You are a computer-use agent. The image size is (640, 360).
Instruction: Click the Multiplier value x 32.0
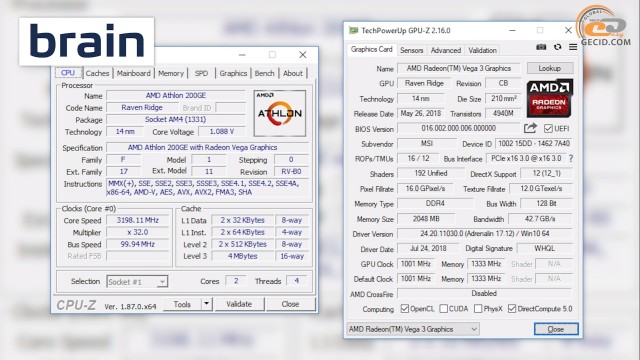click(138, 232)
